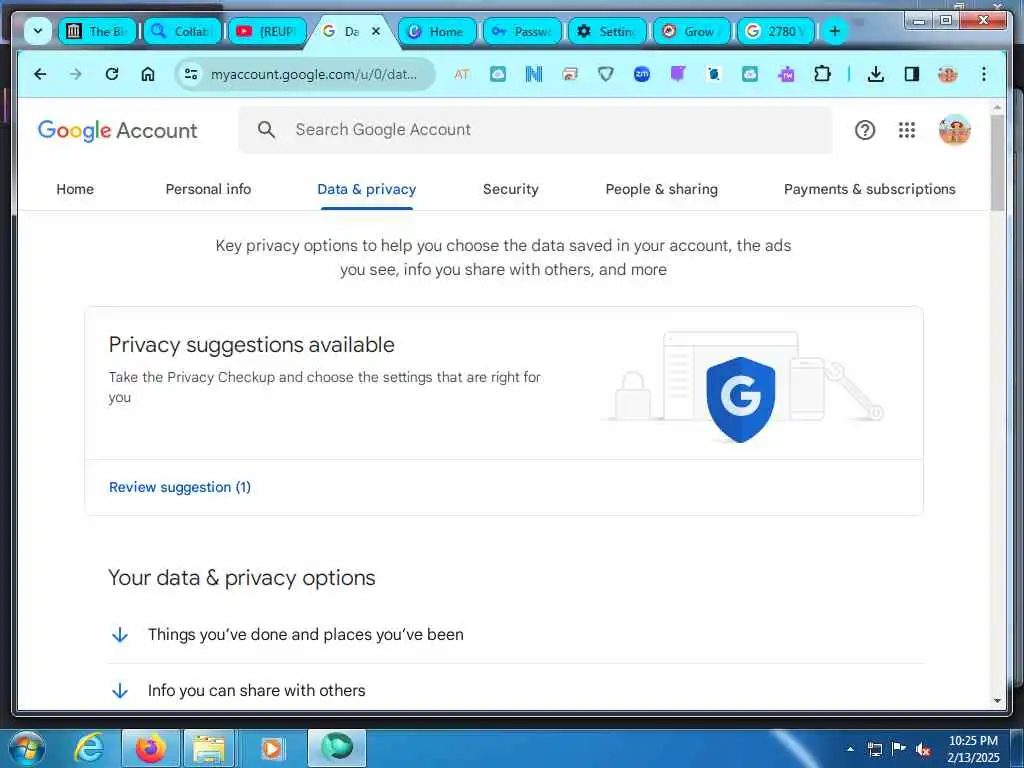Click the Privacy Checkup shield illustration

pos(741,398)
